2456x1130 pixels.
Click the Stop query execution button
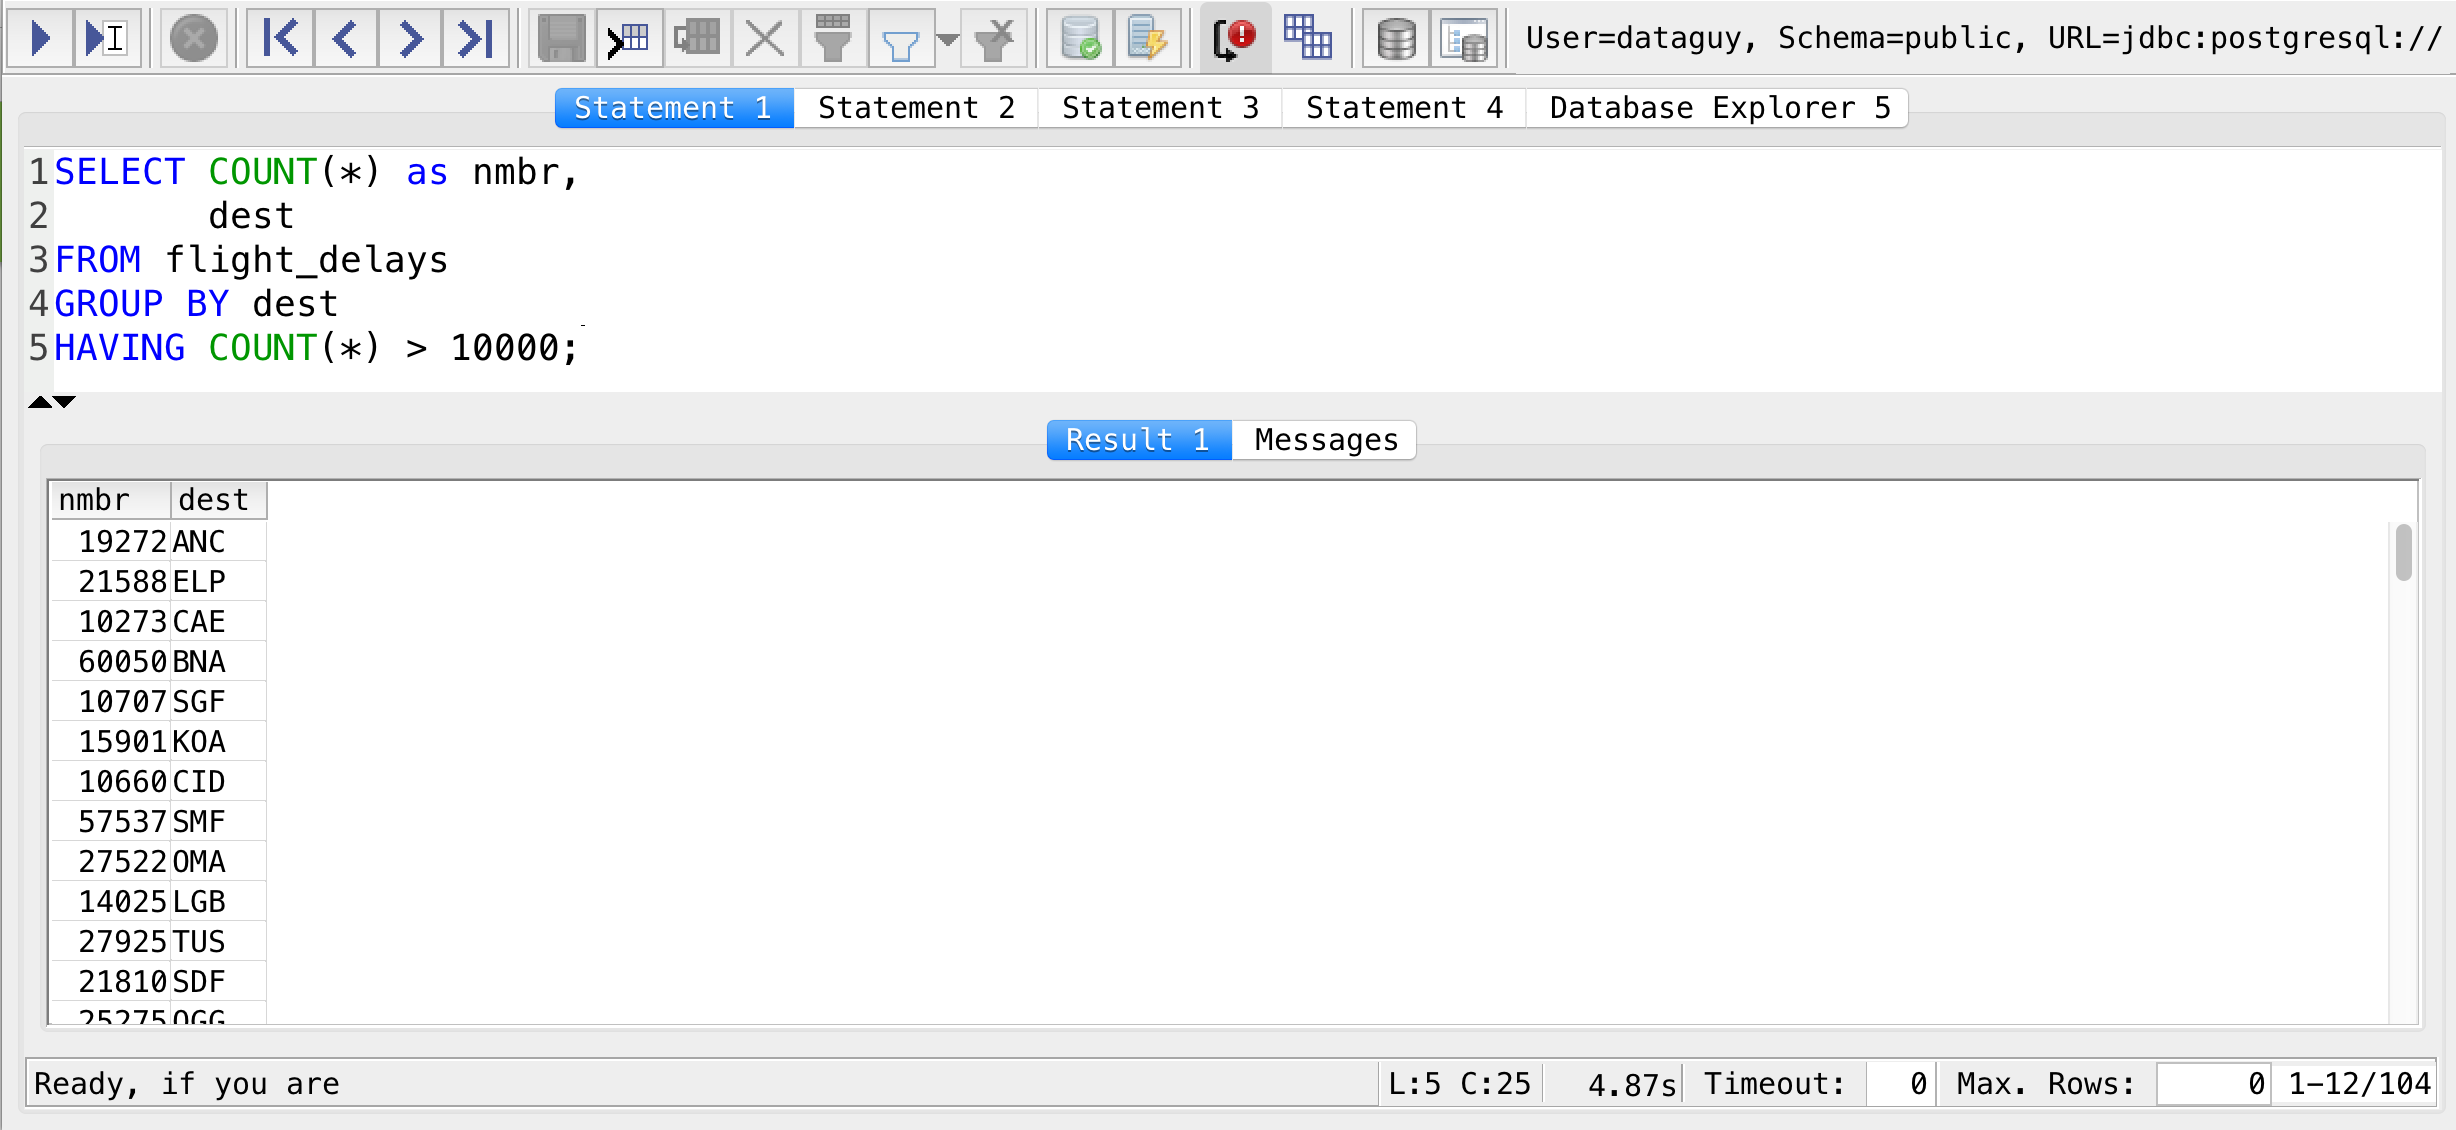(191, 38)
